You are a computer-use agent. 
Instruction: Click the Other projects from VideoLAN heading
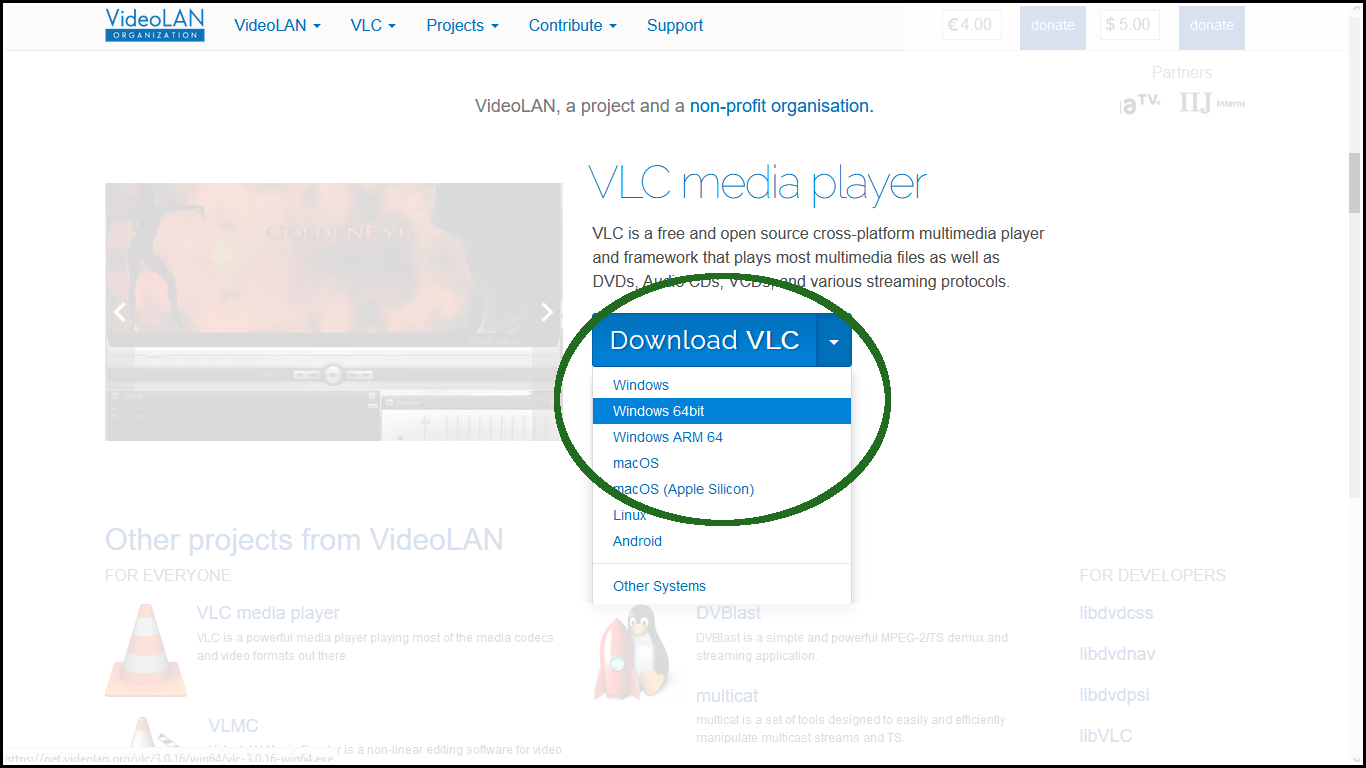(304, 540)
